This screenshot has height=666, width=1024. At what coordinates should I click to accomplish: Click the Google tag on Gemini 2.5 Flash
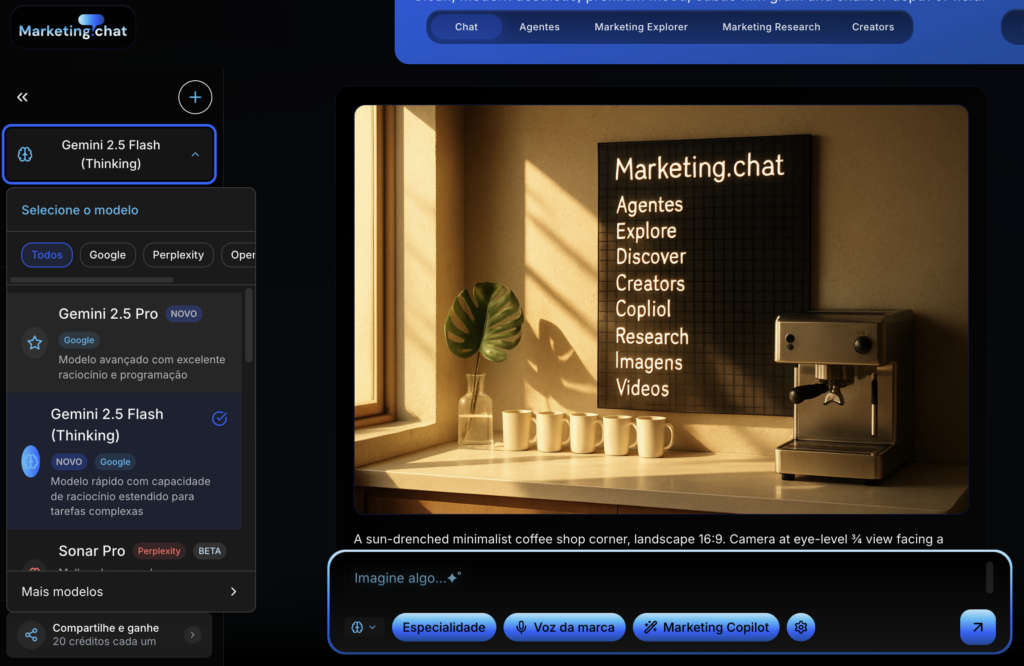(x=115, y=462)
